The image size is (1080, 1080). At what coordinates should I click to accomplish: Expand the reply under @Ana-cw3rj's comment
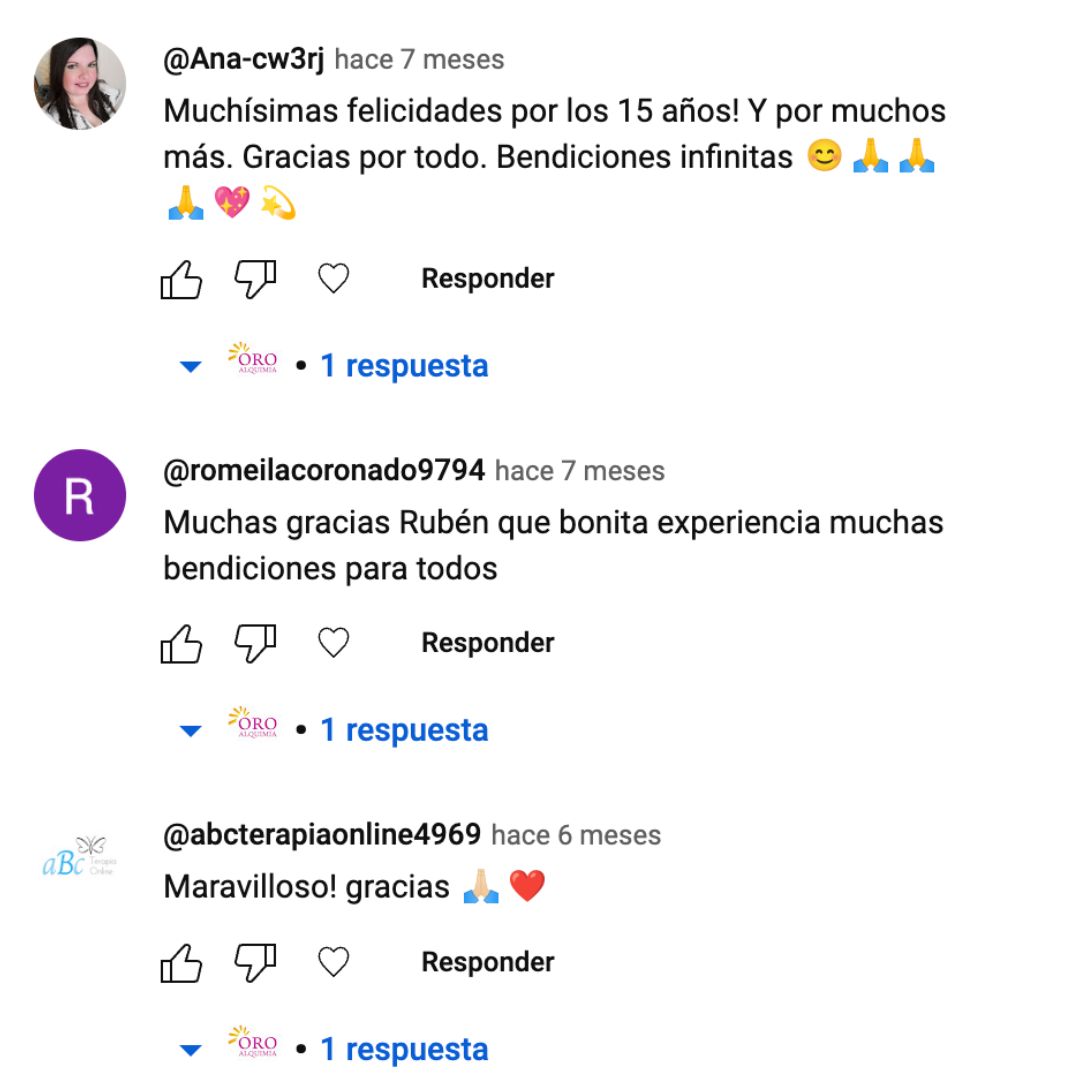click(x=334, y=365)
